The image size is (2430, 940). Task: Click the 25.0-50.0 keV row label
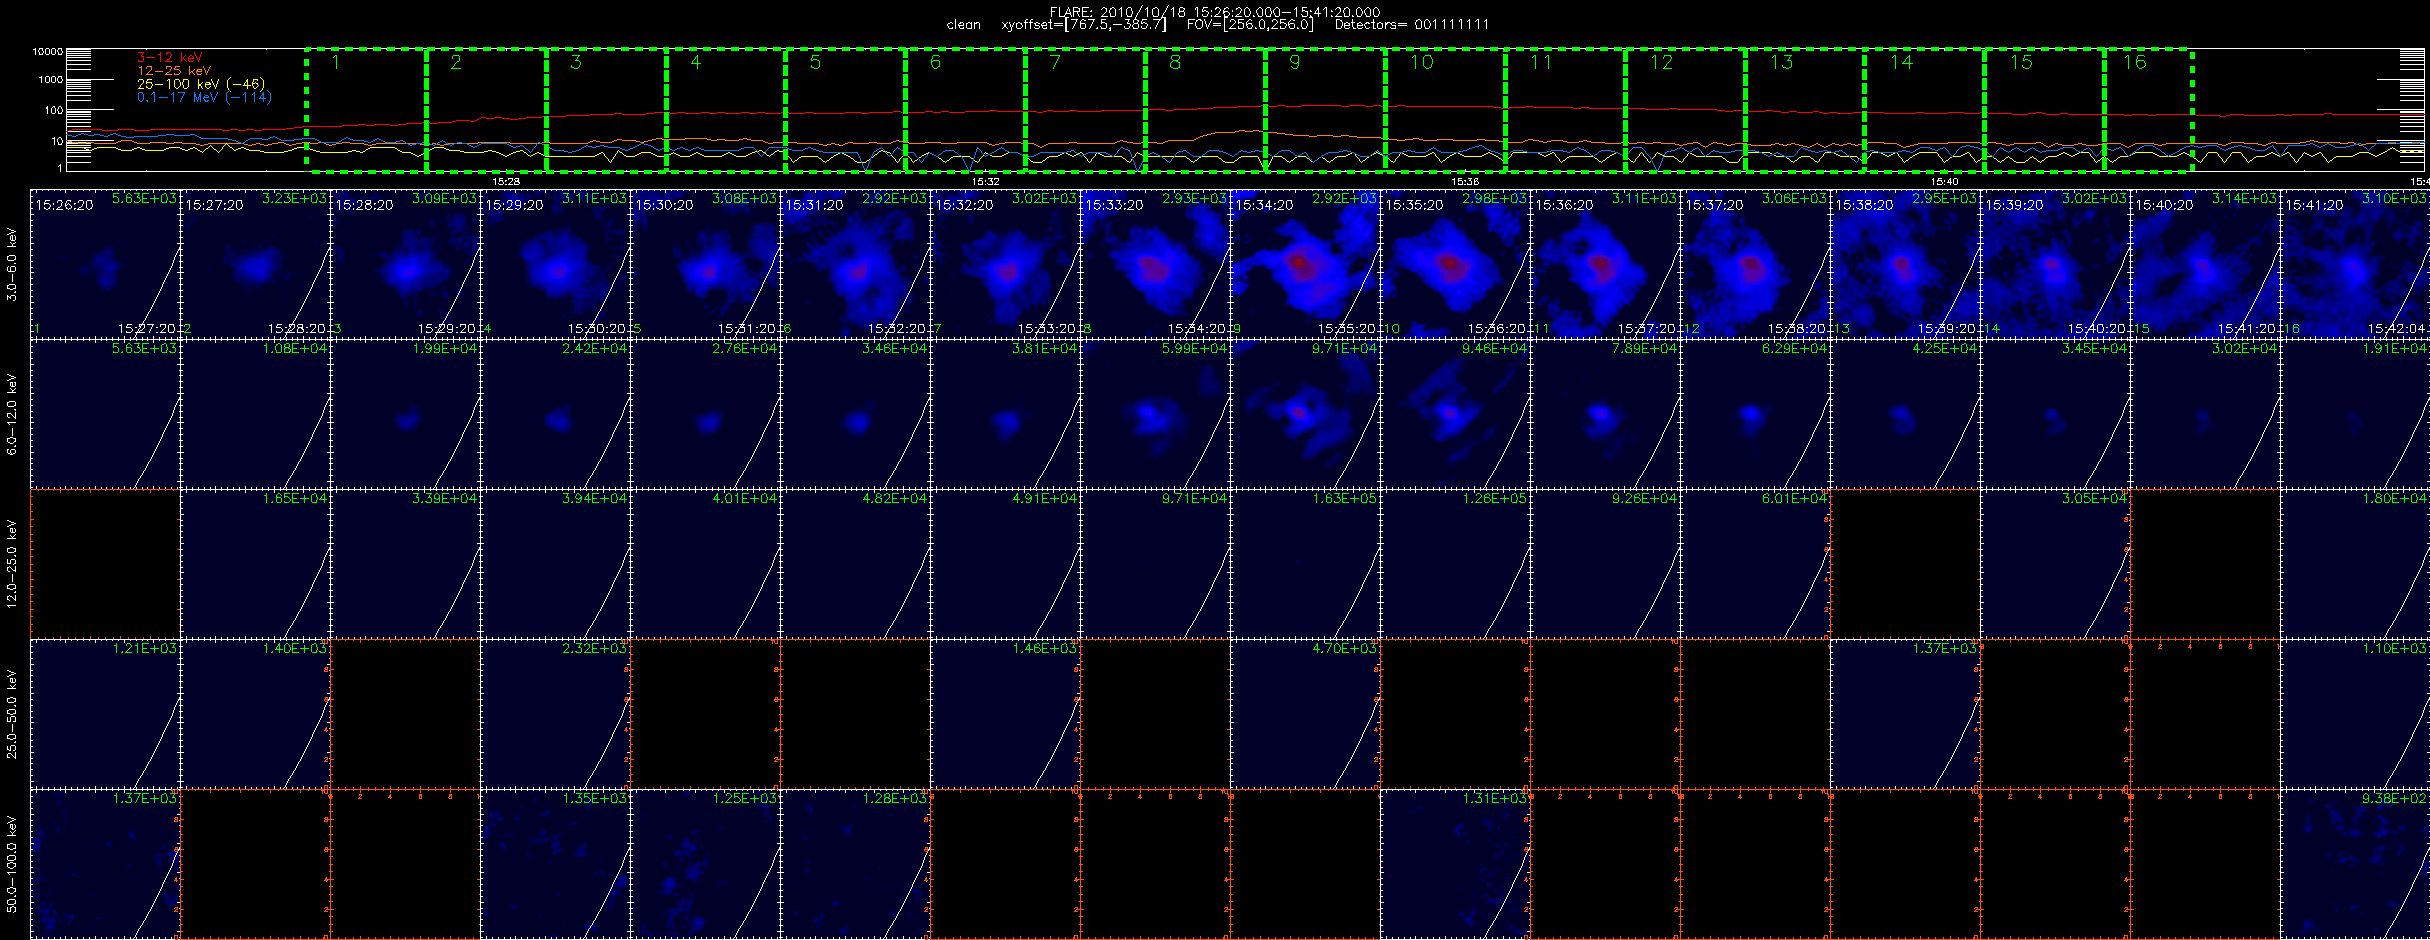[12, 714]
